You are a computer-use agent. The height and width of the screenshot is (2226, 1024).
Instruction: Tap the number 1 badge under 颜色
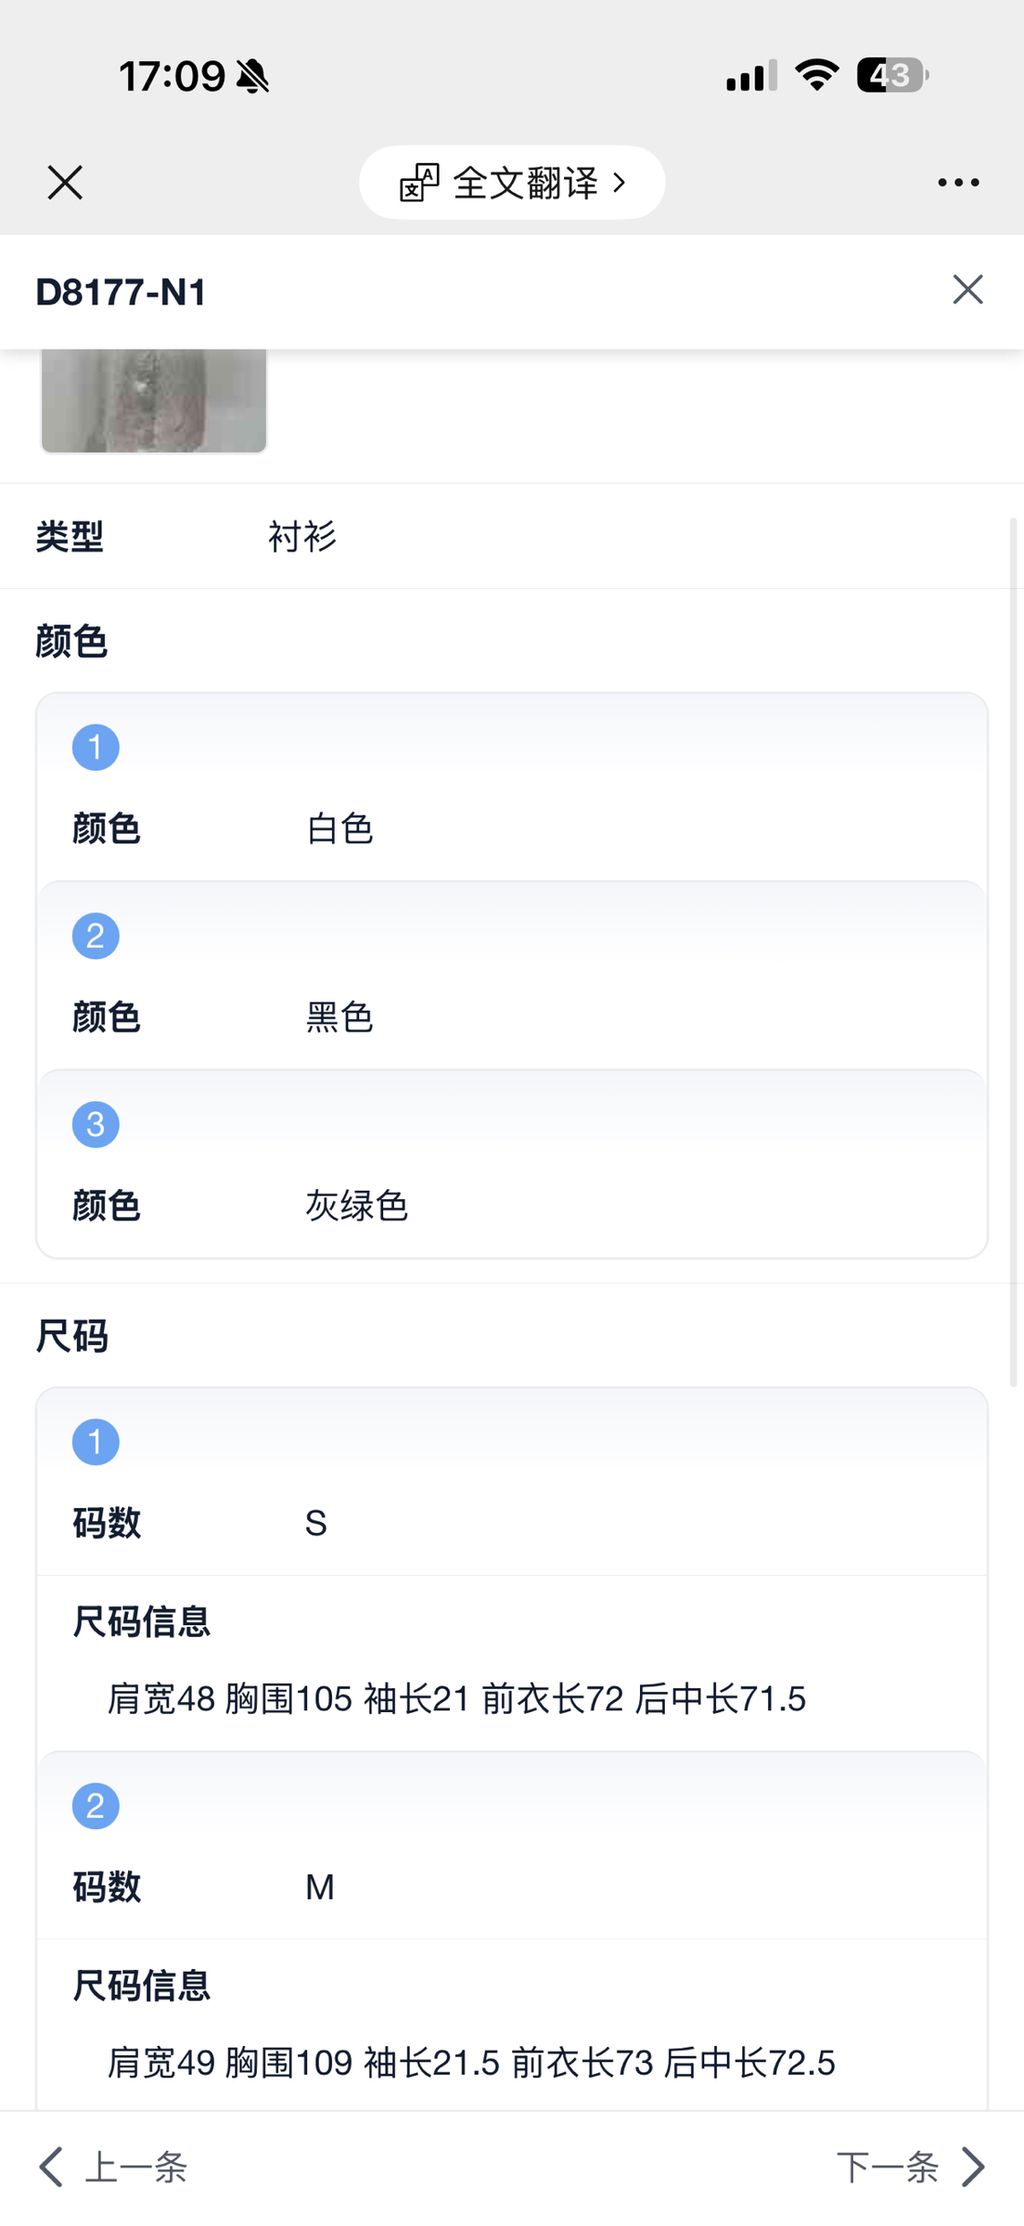pyautogui.click(x=96, y=747)
